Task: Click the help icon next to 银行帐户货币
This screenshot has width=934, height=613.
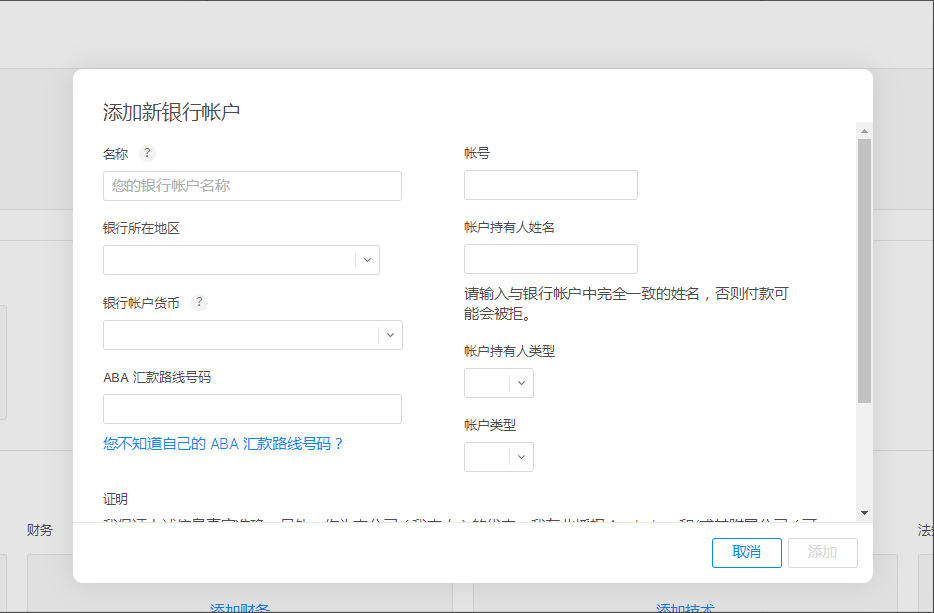Action: coord(199,302)
